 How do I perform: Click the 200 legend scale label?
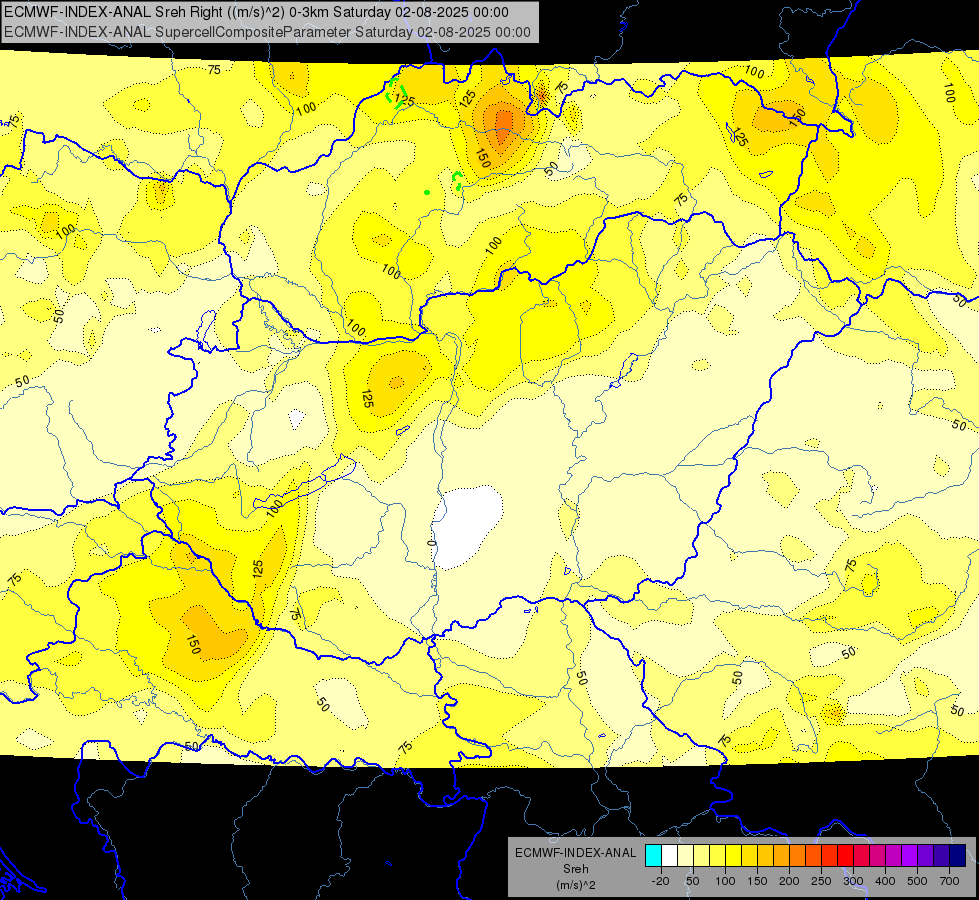(789, 881)
